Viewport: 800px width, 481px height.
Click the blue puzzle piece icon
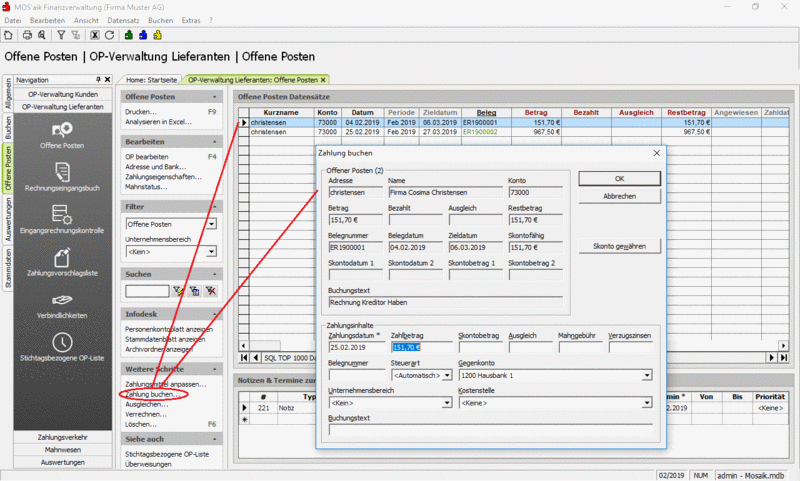pos(143,35)
